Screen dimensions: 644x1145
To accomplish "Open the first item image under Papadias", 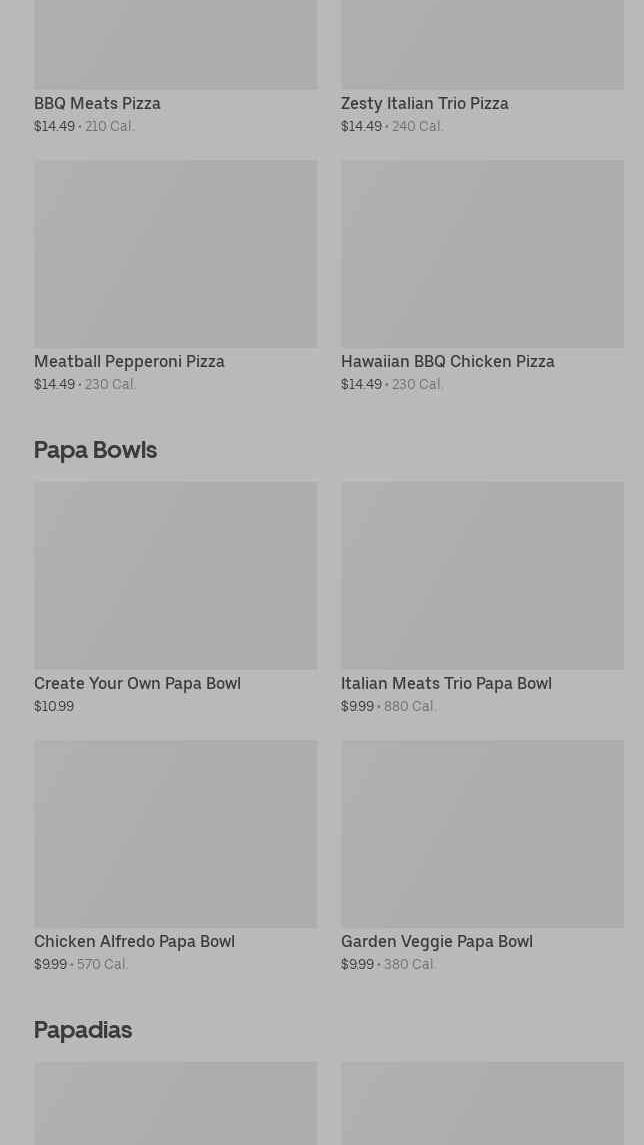I will point(175,1103).
